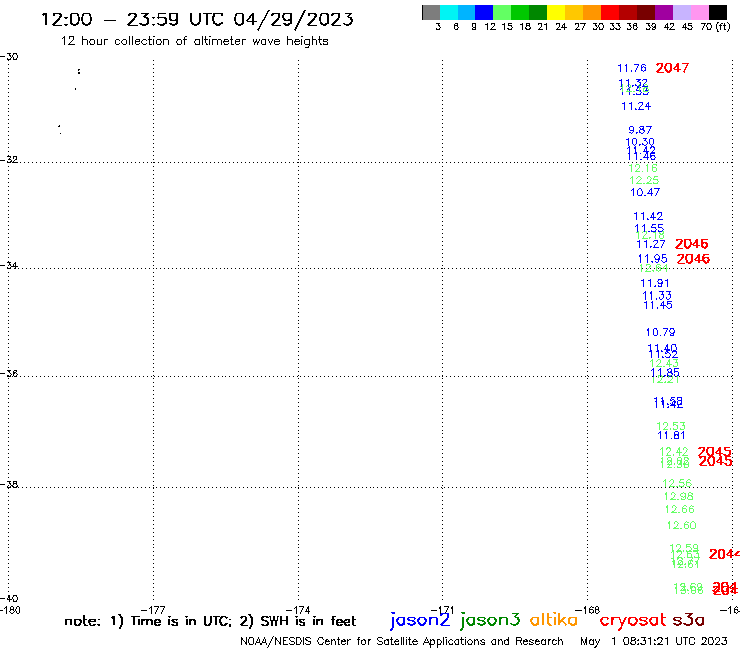Click the 'cryosat' satellite legend label

point(633,621)
